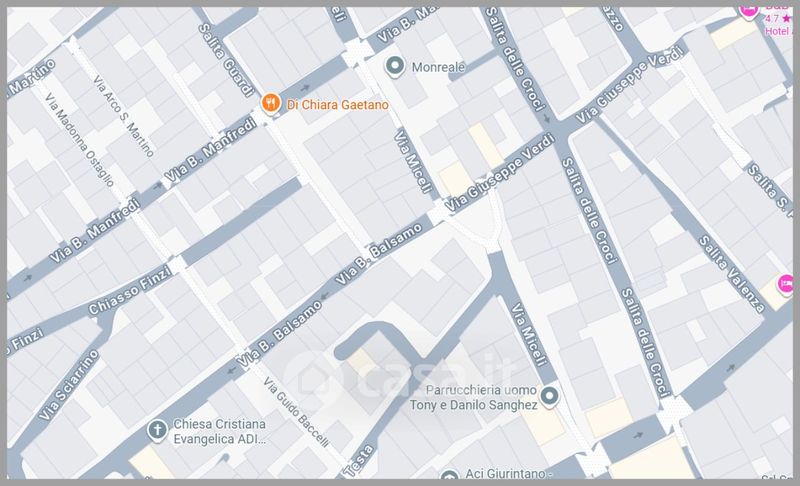Open the Monreale place name label
The height and width of the screenshot is (486, 800).
point(438,67)
